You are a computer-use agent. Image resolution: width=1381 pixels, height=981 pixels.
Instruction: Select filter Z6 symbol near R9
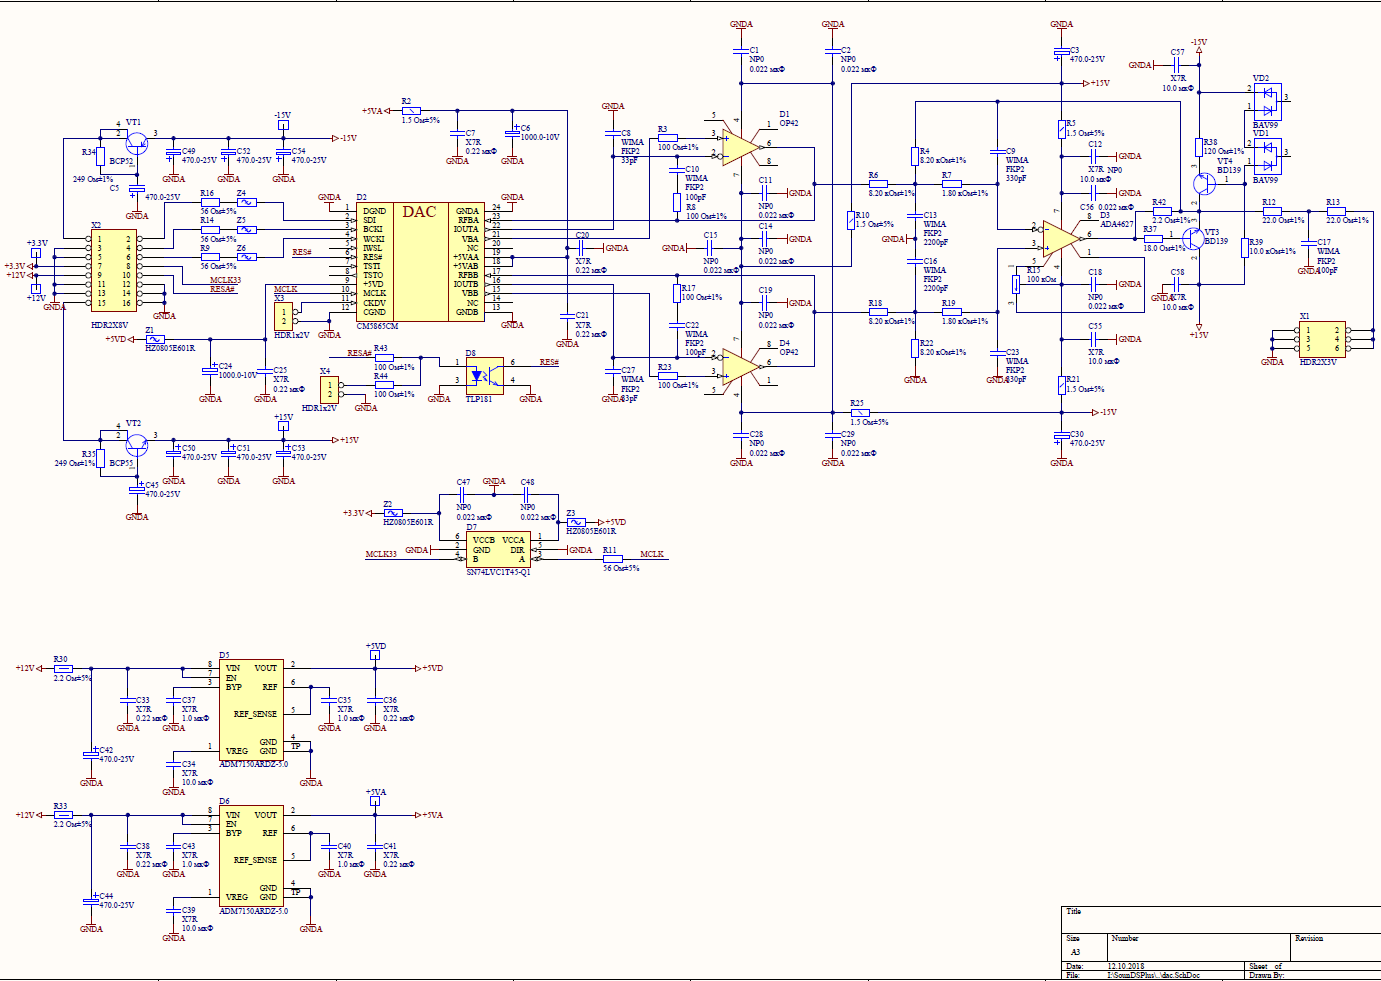246,257
